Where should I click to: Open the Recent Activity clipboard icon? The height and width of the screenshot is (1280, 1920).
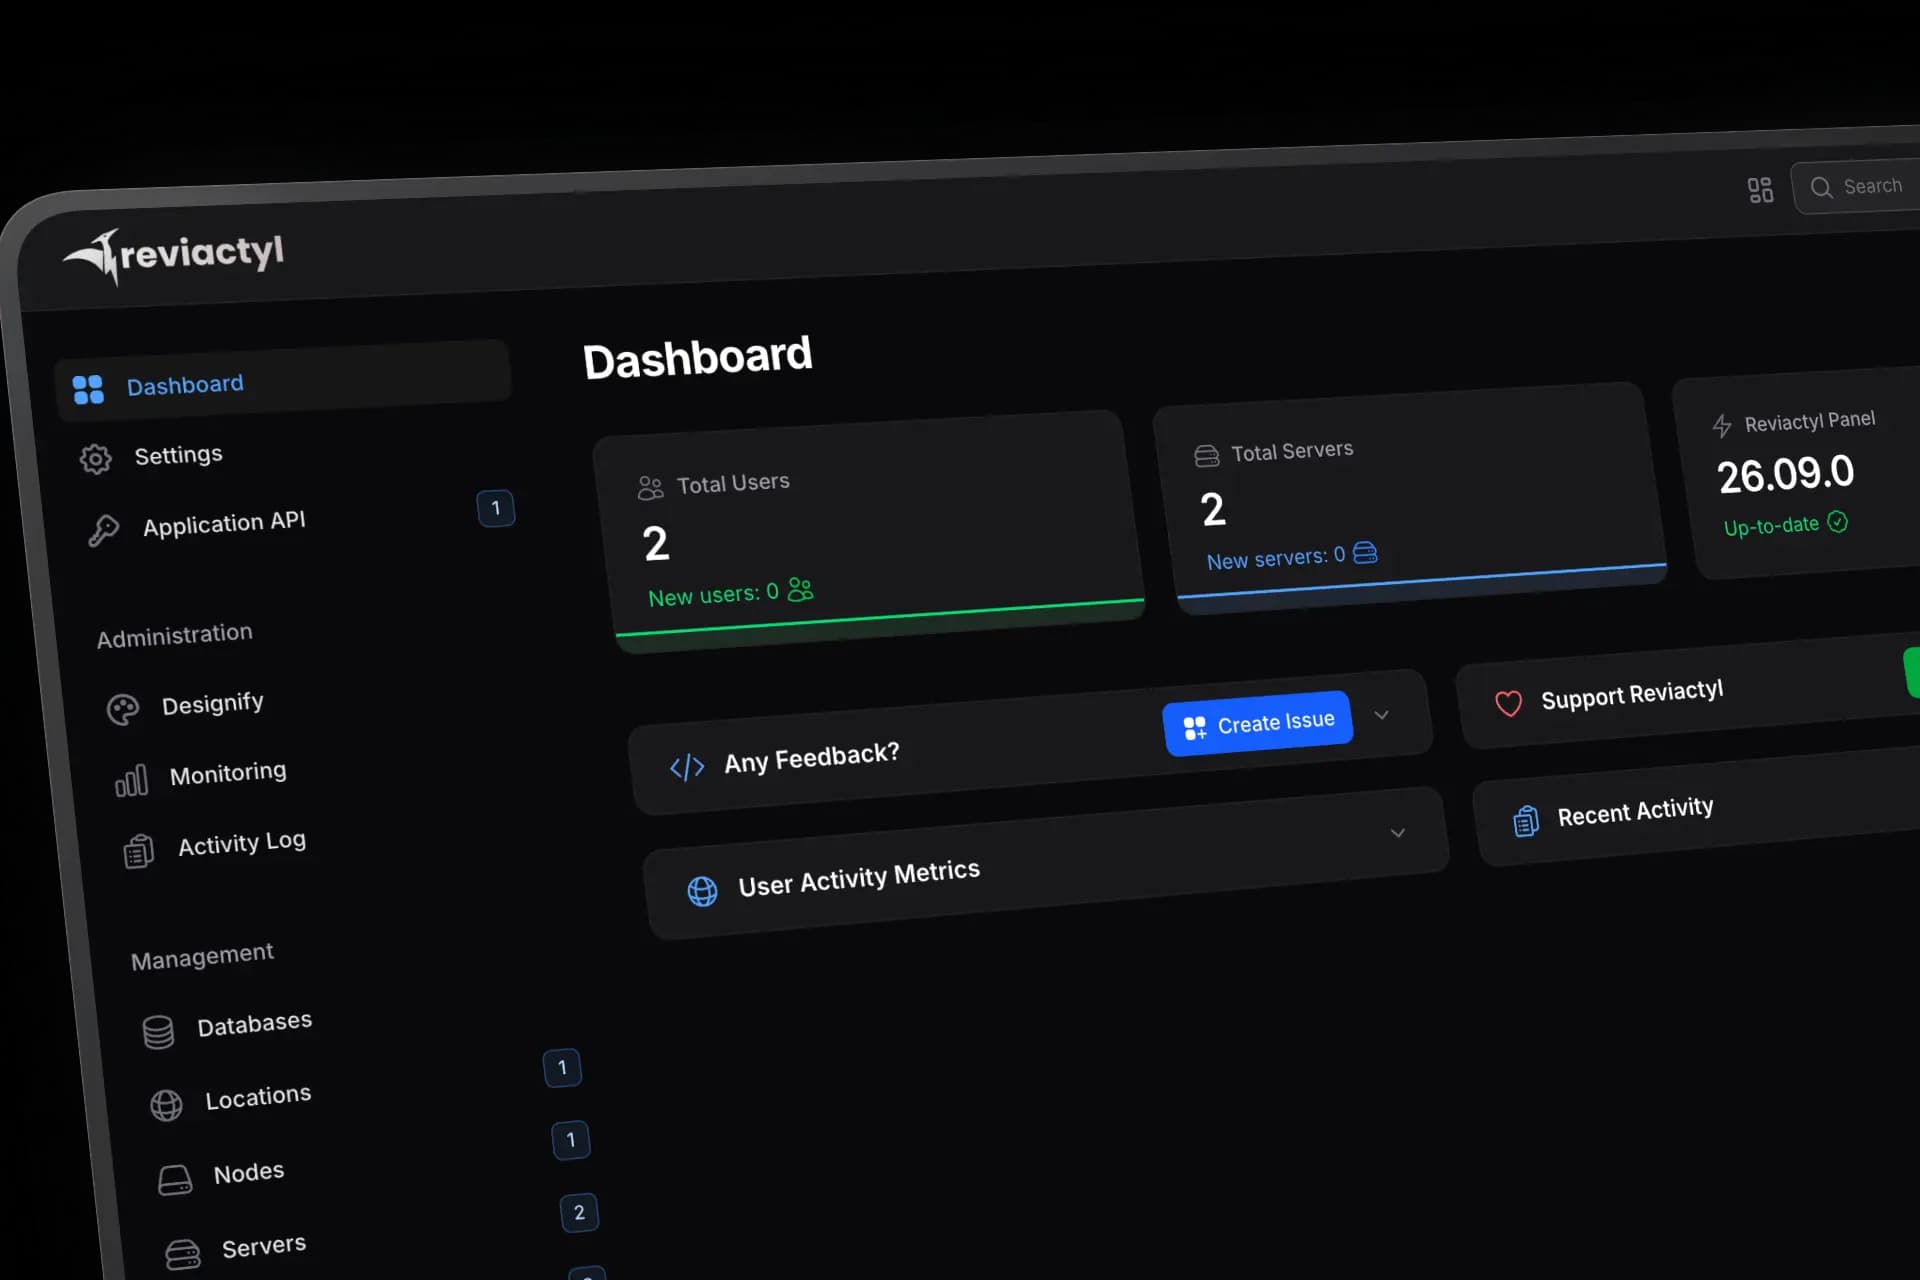point(1526,821)
